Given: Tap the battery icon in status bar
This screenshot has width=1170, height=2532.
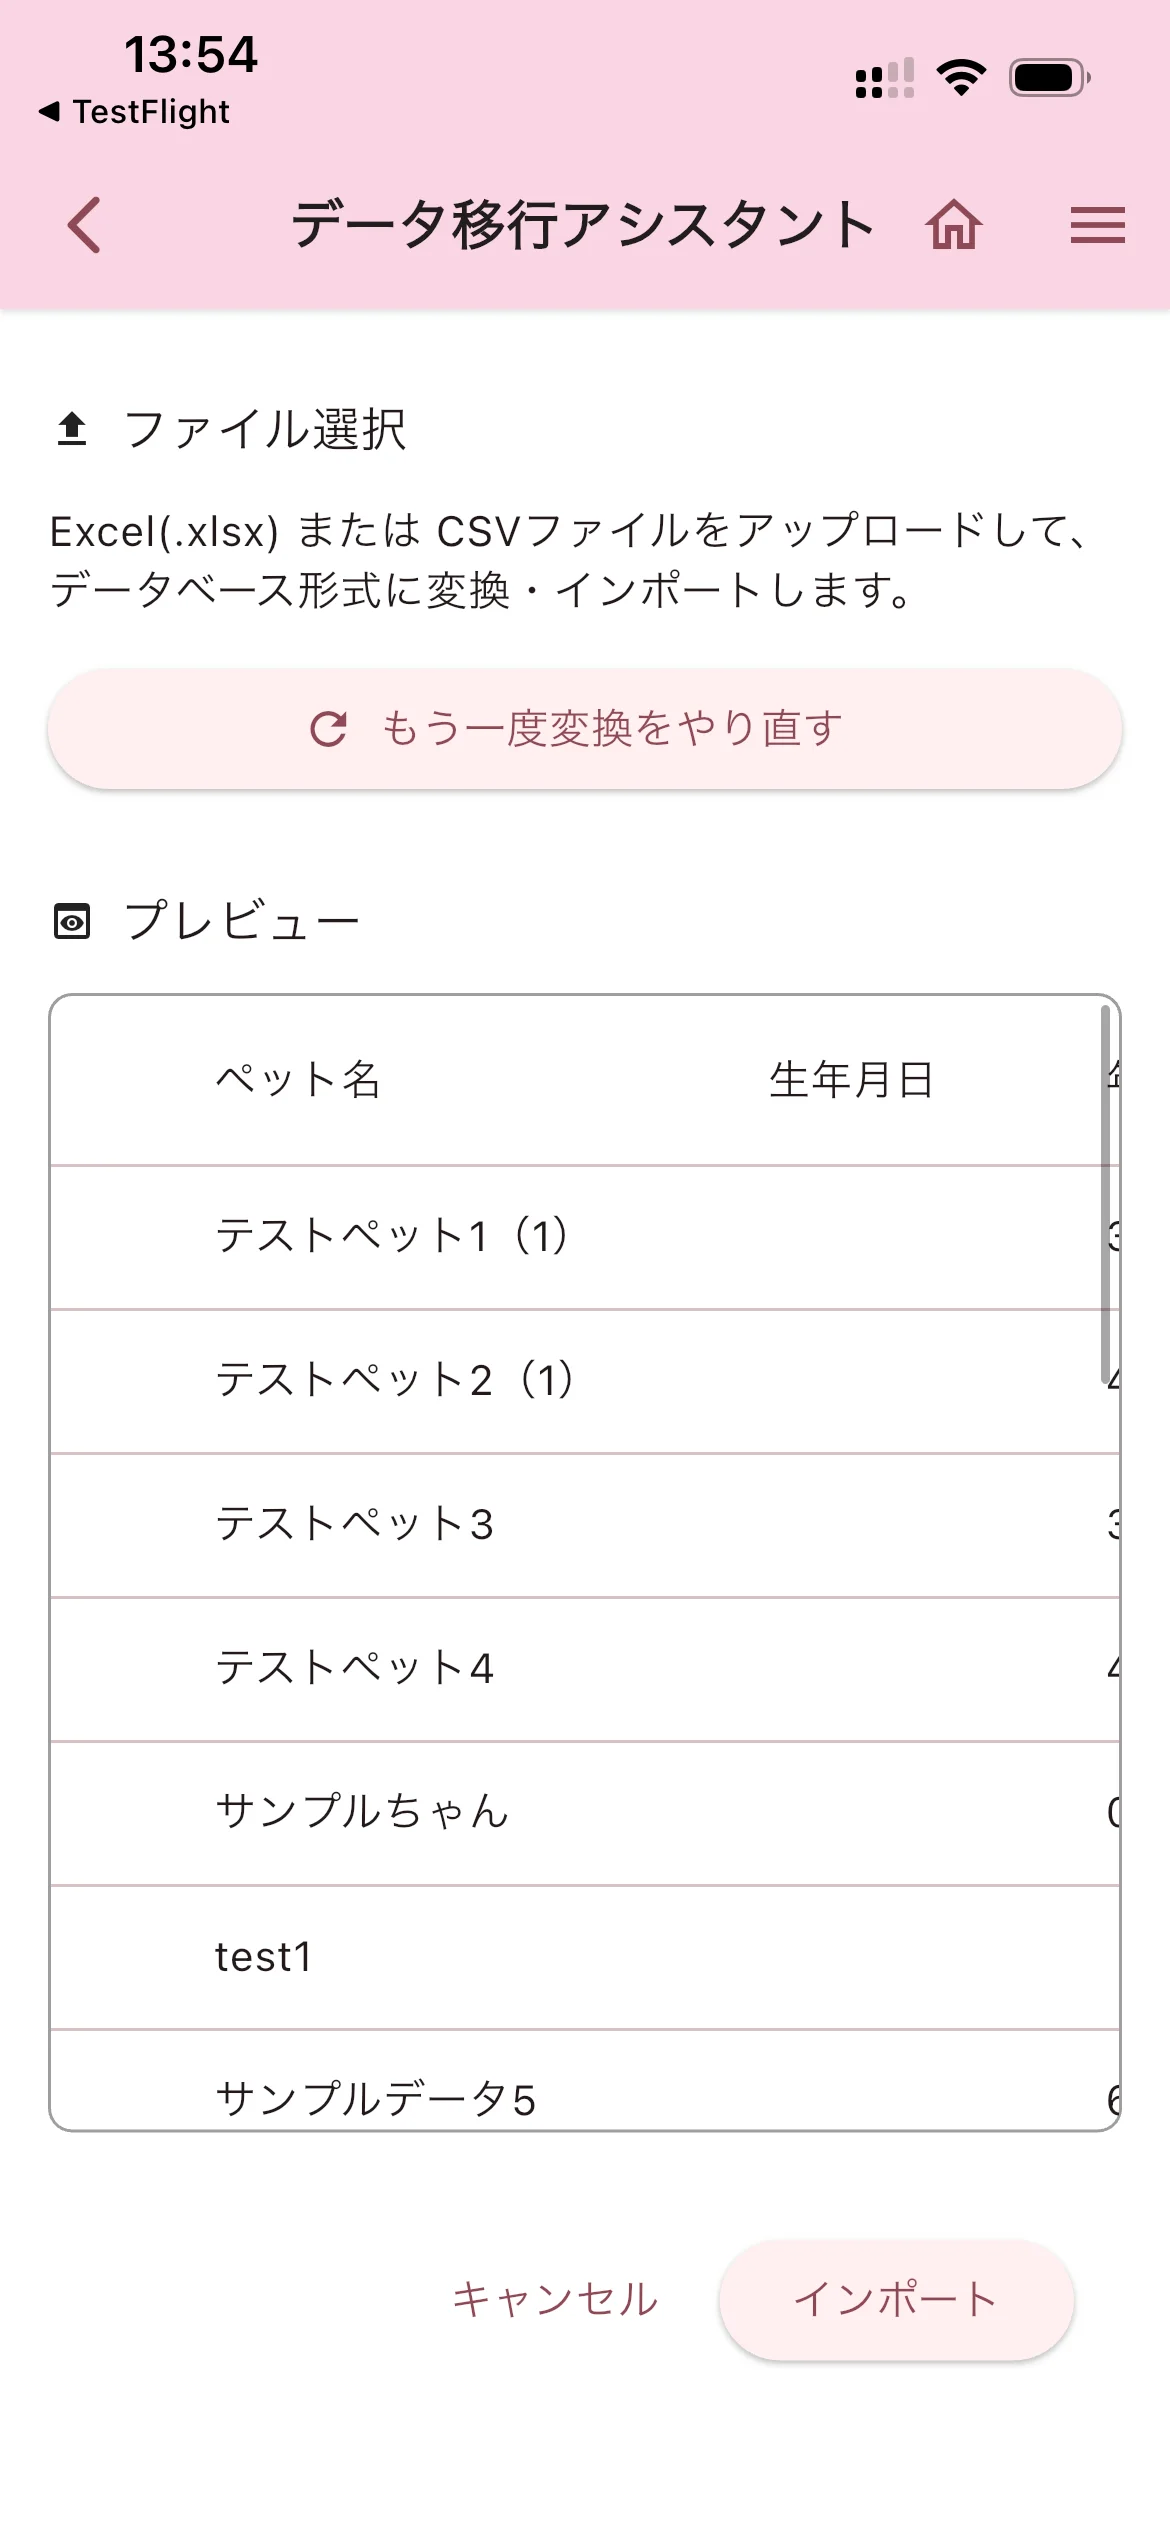Looking at the screenshot, I should click(1049, 78).
